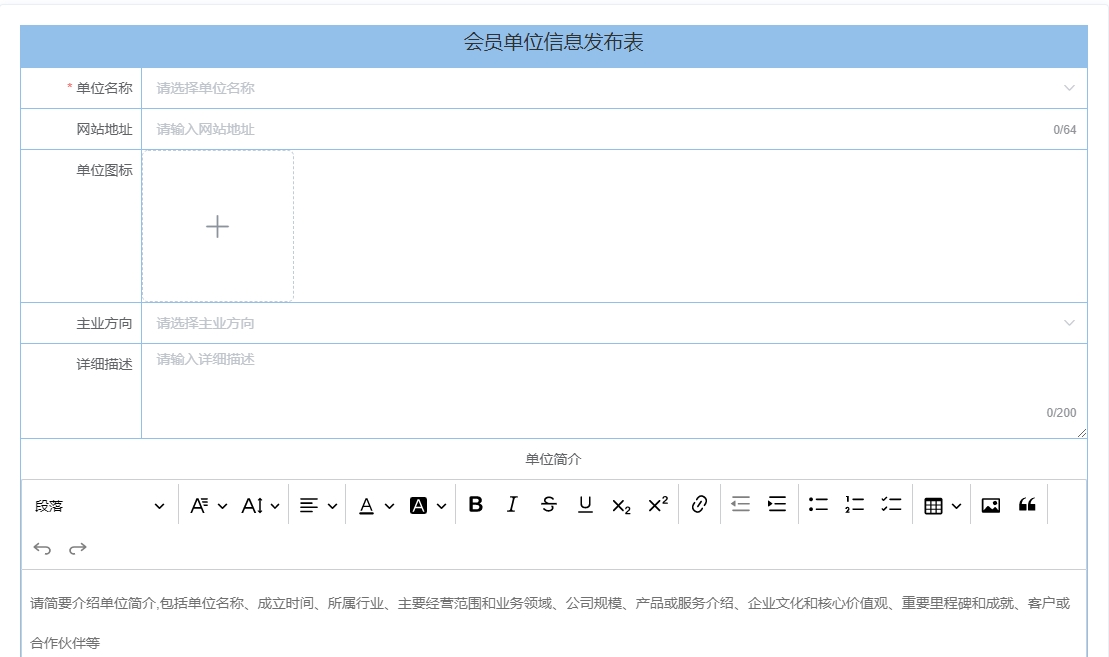Insert a hyperlink with link icon
Viewport: 1109px width, 657px height.
[700, 505]
